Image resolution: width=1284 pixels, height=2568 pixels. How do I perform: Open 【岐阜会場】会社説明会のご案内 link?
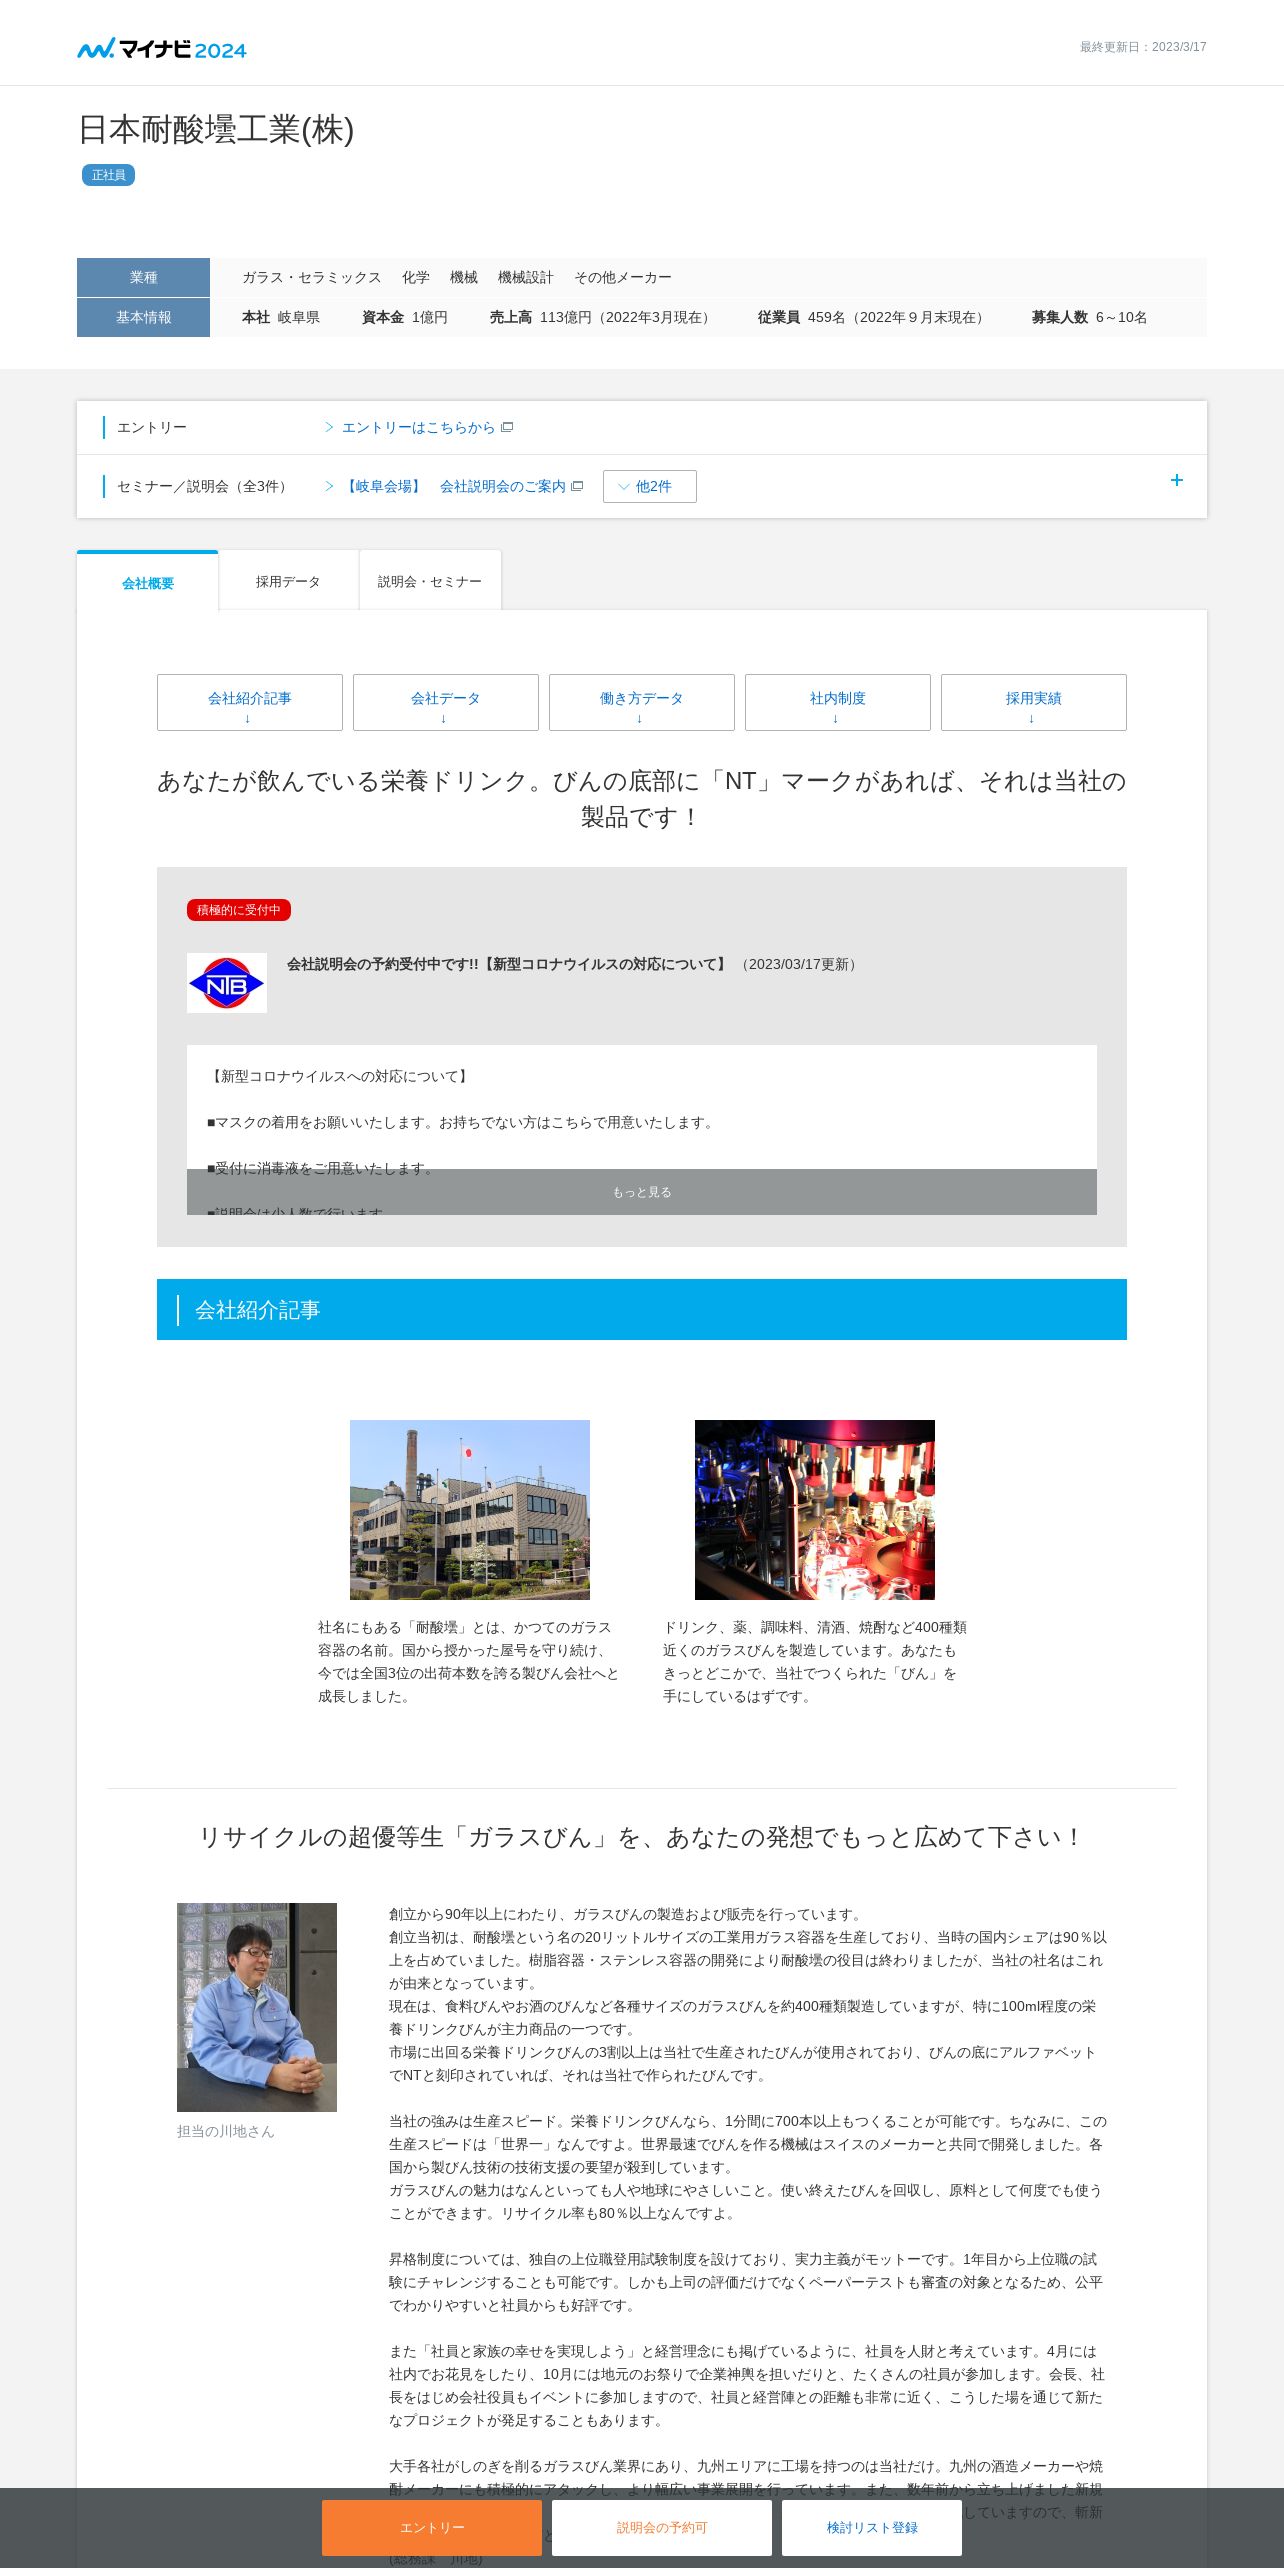pos(454,486)
